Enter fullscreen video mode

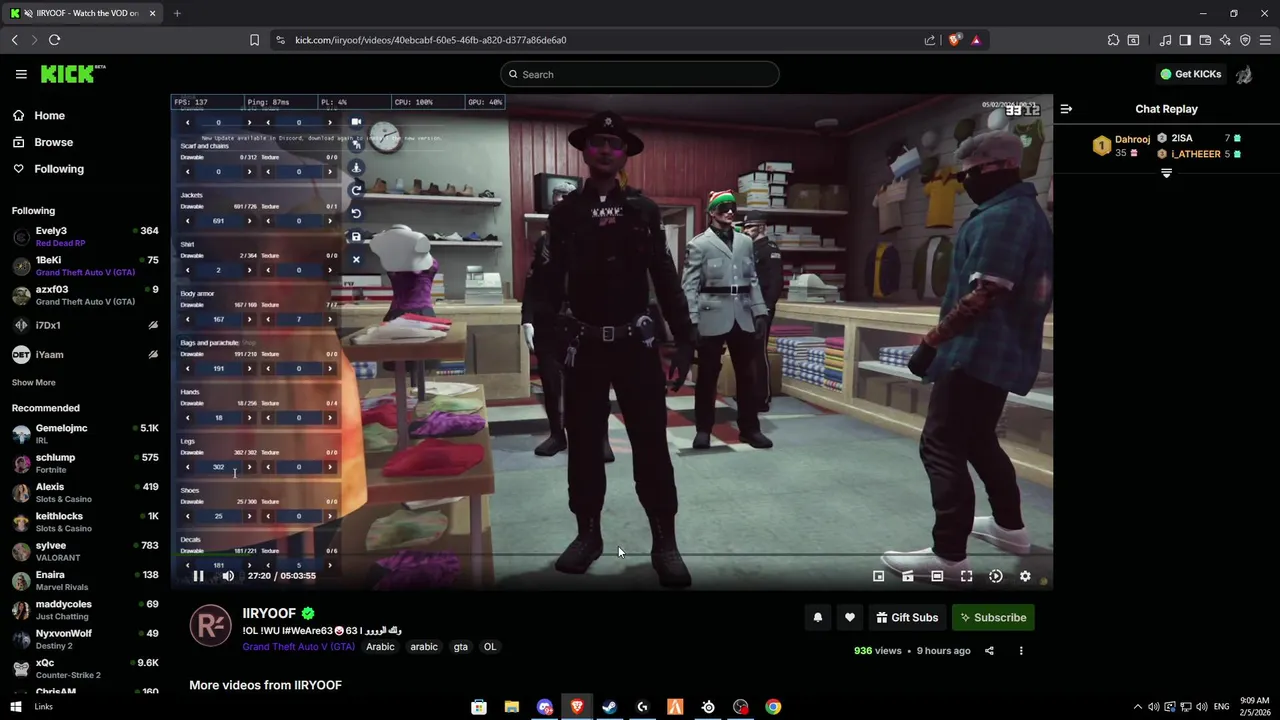(x=966, y=576)
